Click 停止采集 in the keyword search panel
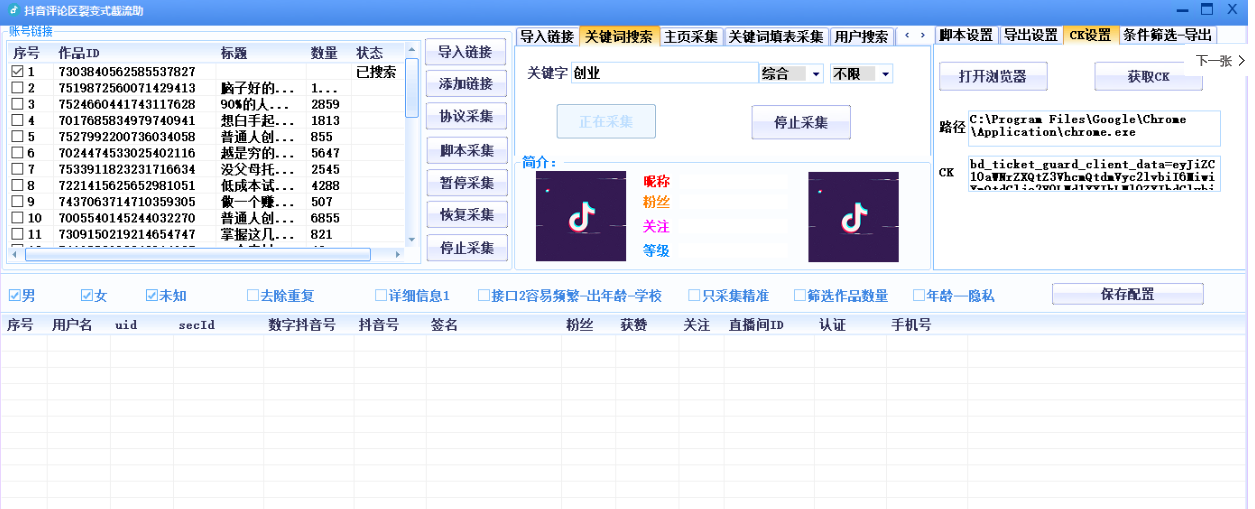 coord(801,122)
